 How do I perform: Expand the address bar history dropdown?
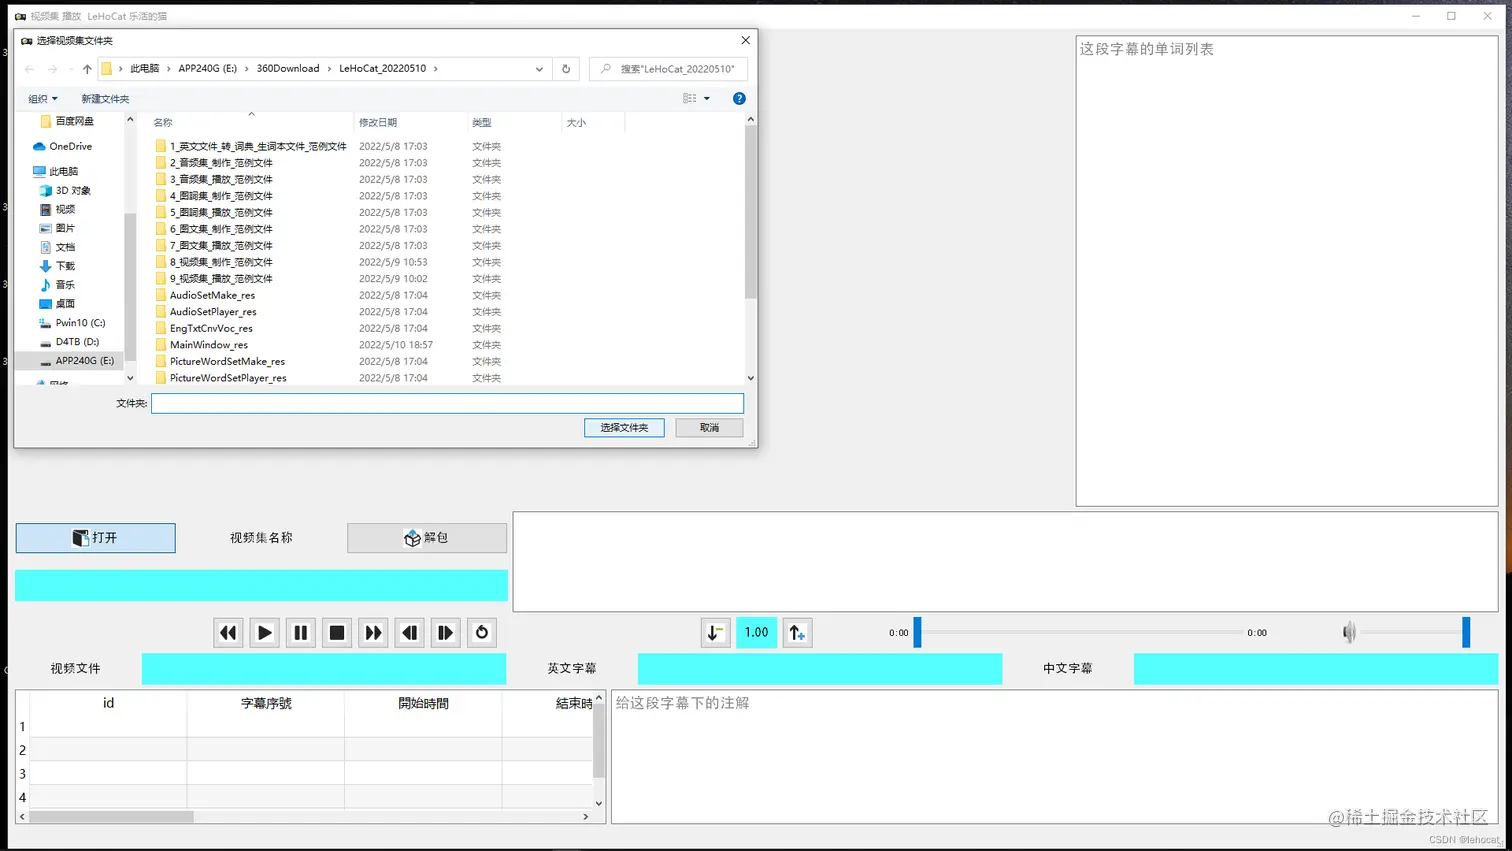[539, 69]
